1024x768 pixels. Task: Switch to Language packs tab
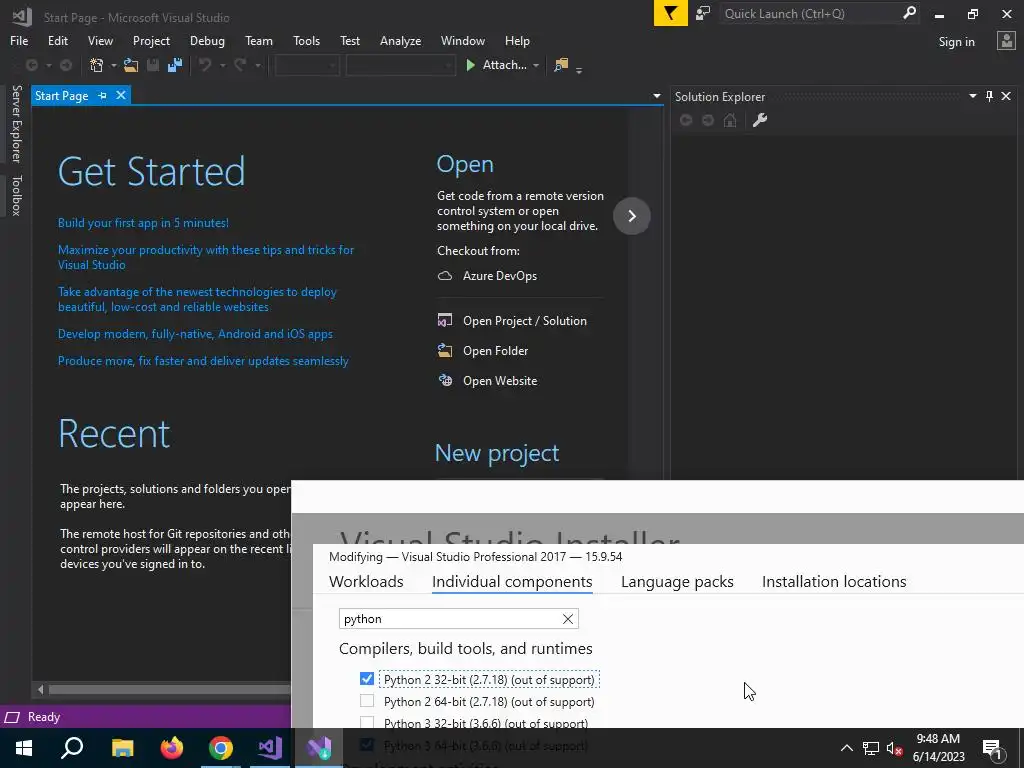(x=677, y=581)
